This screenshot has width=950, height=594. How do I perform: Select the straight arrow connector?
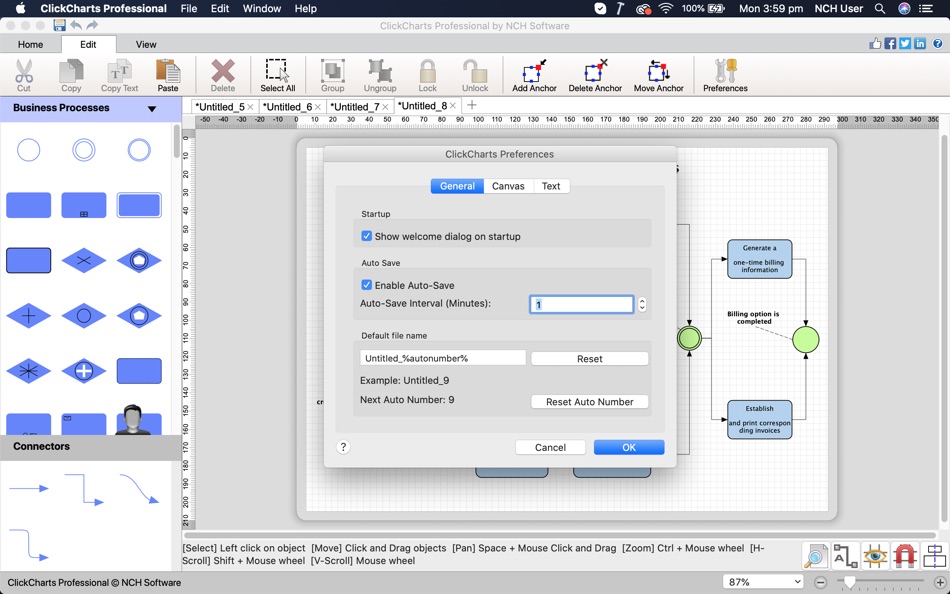coord(28,488)
